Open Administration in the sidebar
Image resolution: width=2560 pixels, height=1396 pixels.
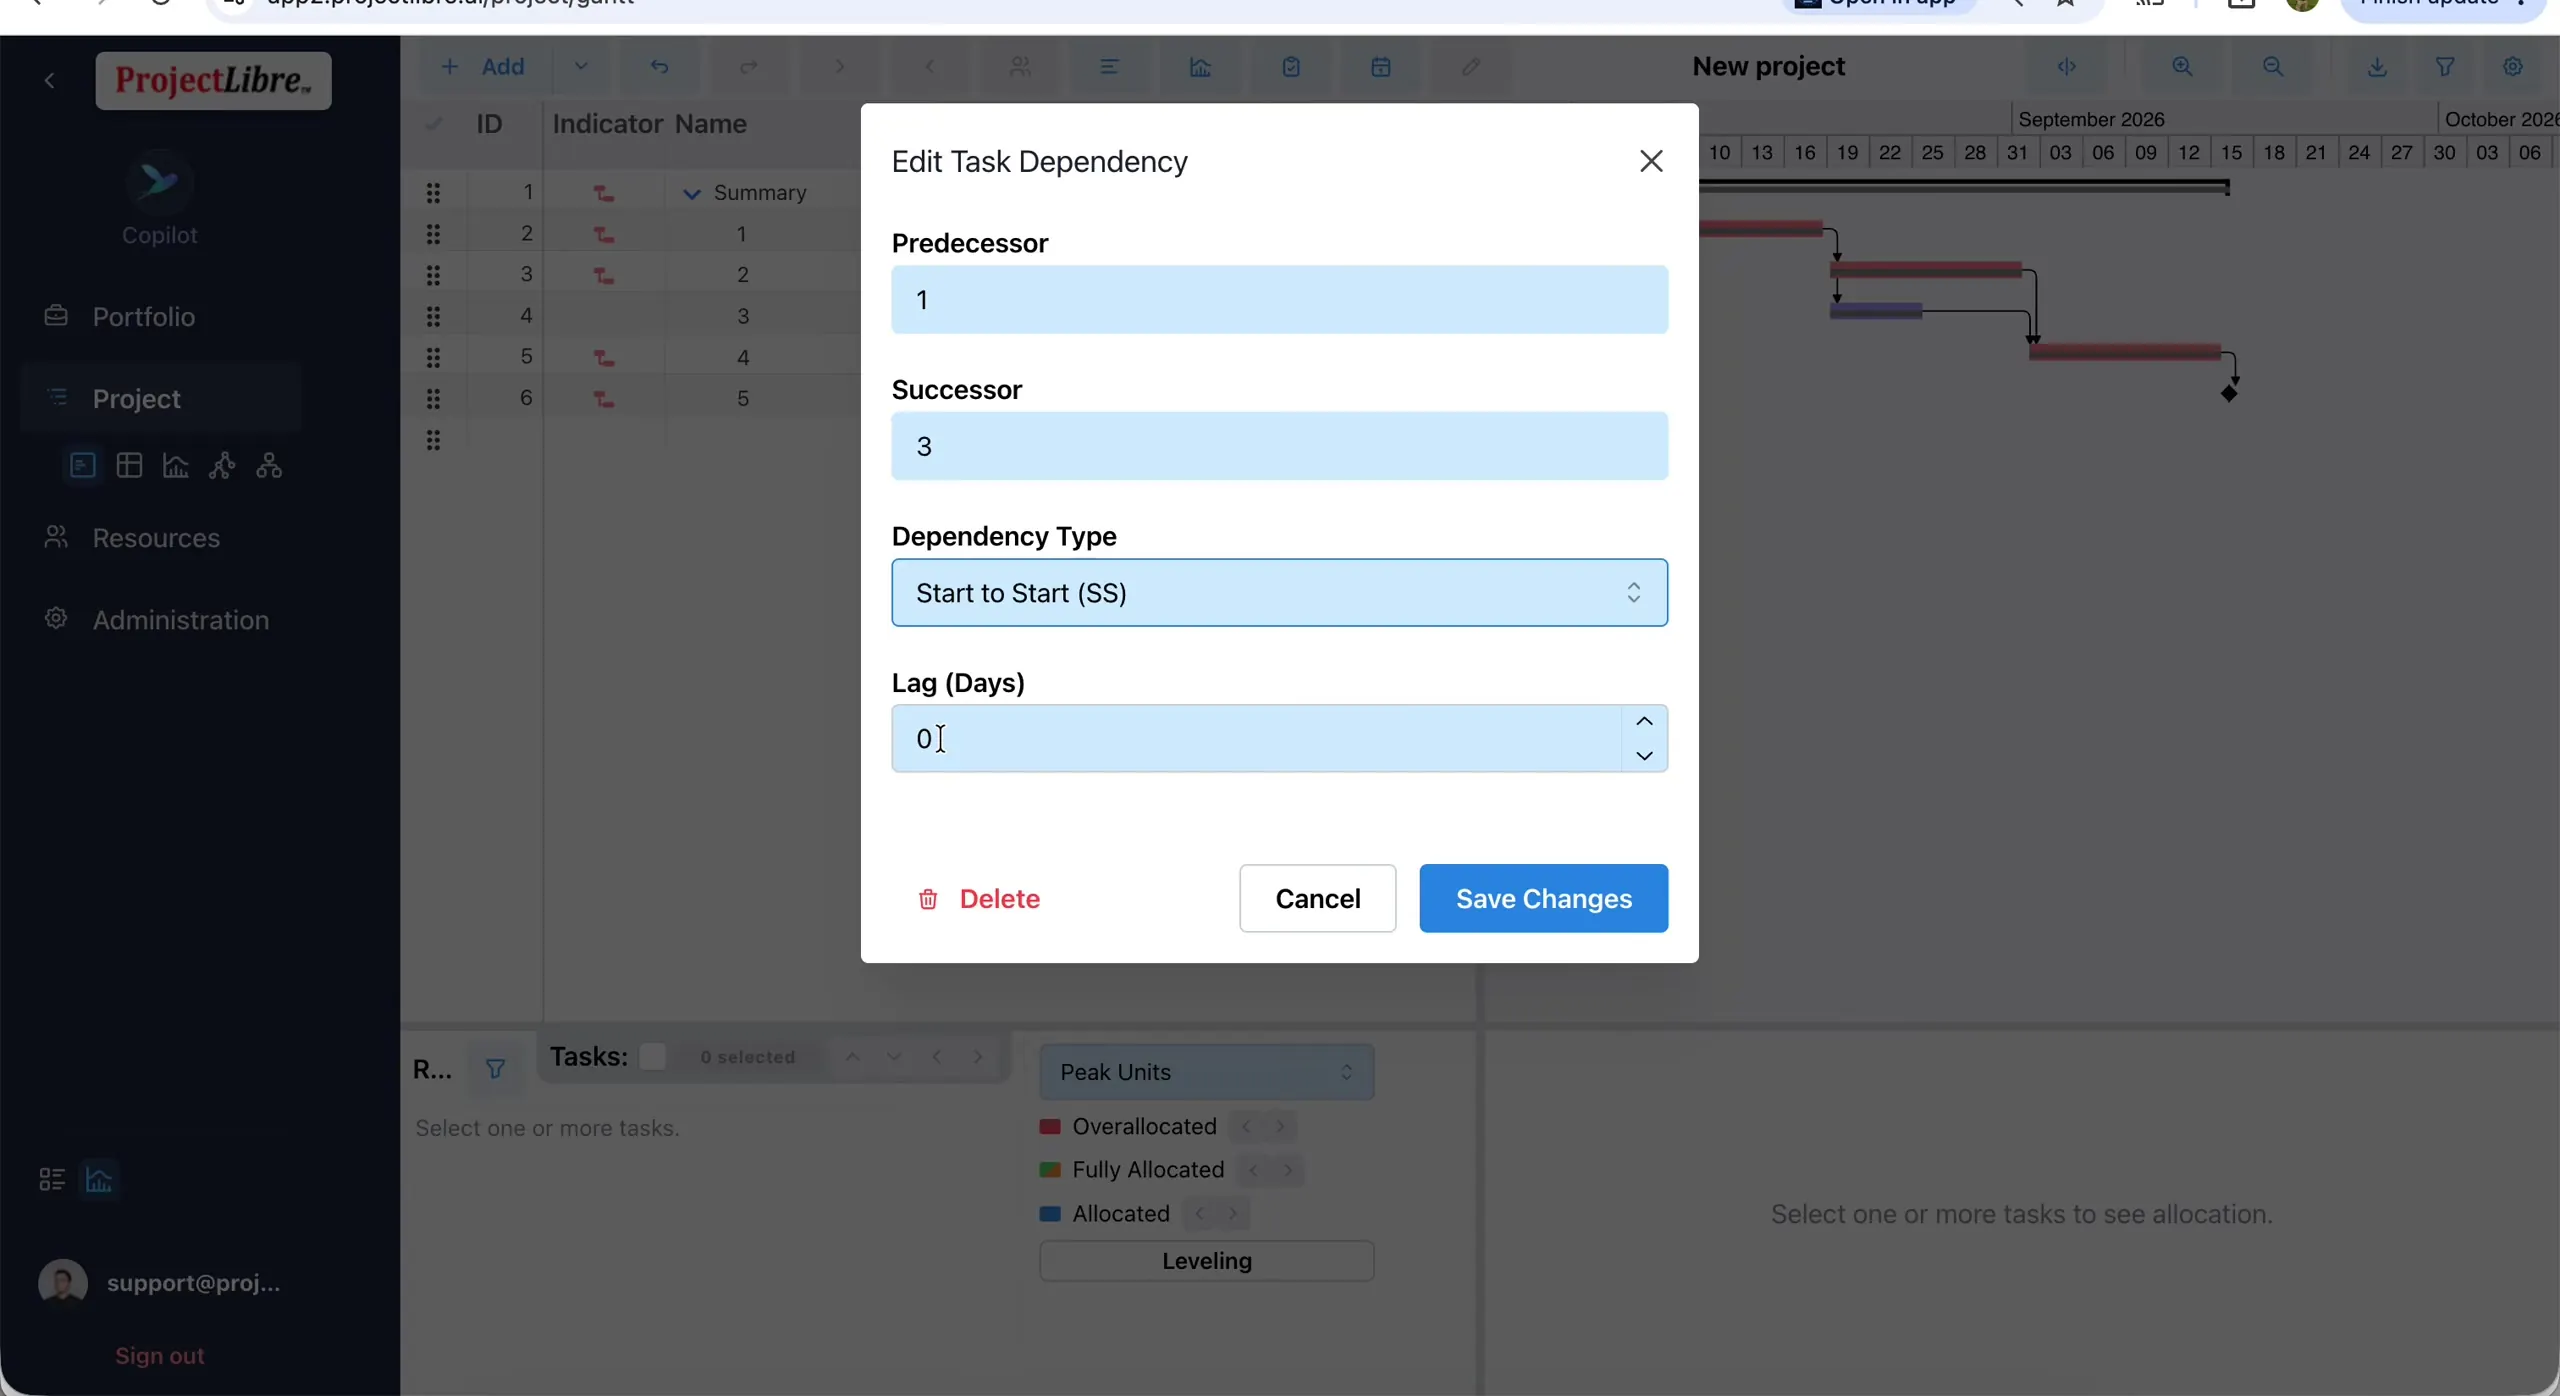(180, 620)
